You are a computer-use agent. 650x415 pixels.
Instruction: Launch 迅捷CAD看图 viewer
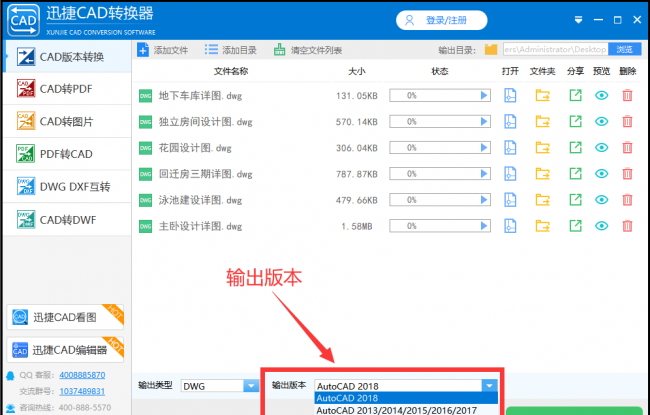pyautogui.click(x=65, y=317)
